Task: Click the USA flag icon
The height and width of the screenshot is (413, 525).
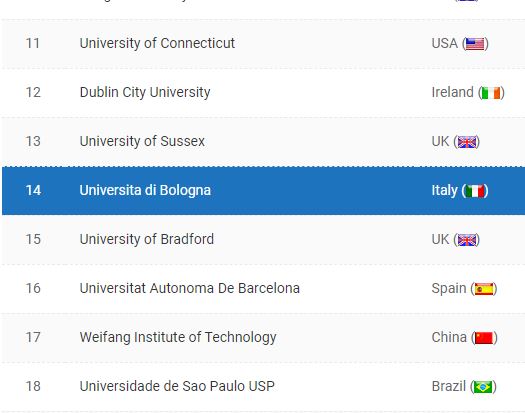Action: click(x=475, y=44)
